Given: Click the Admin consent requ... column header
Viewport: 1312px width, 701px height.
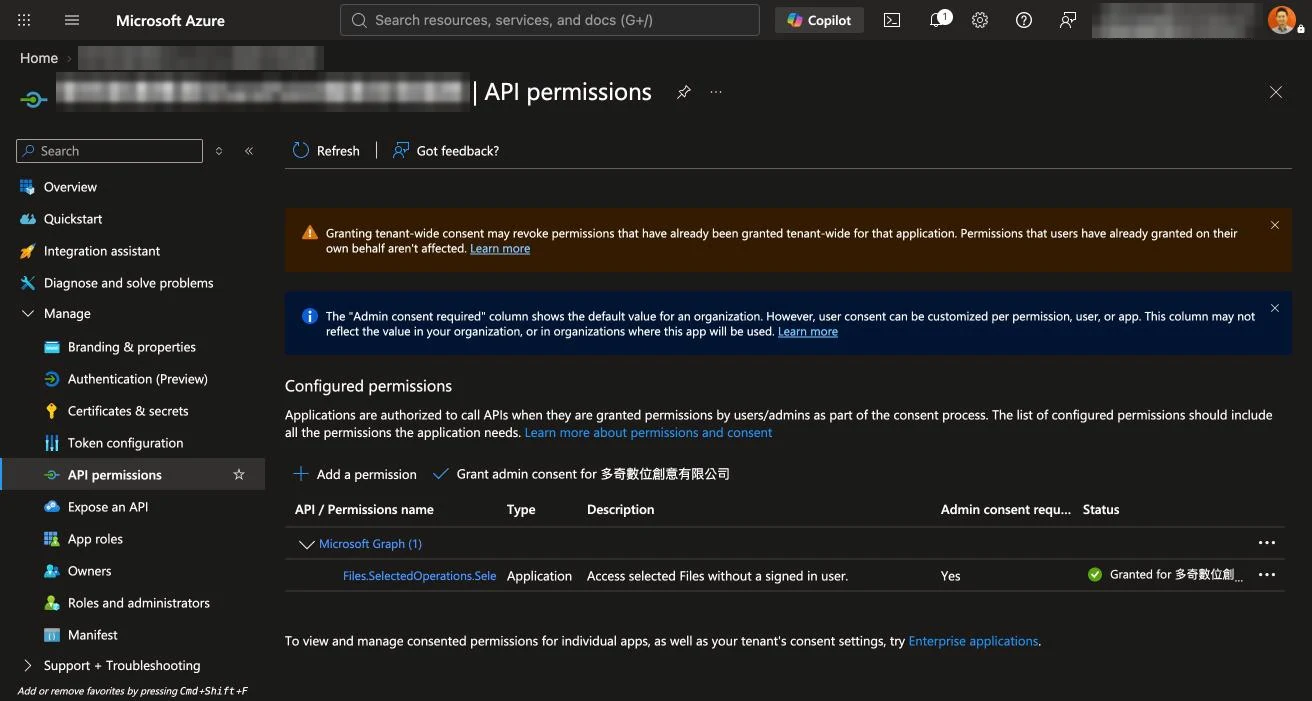Looking at the screenshot, I should 1005,509.
